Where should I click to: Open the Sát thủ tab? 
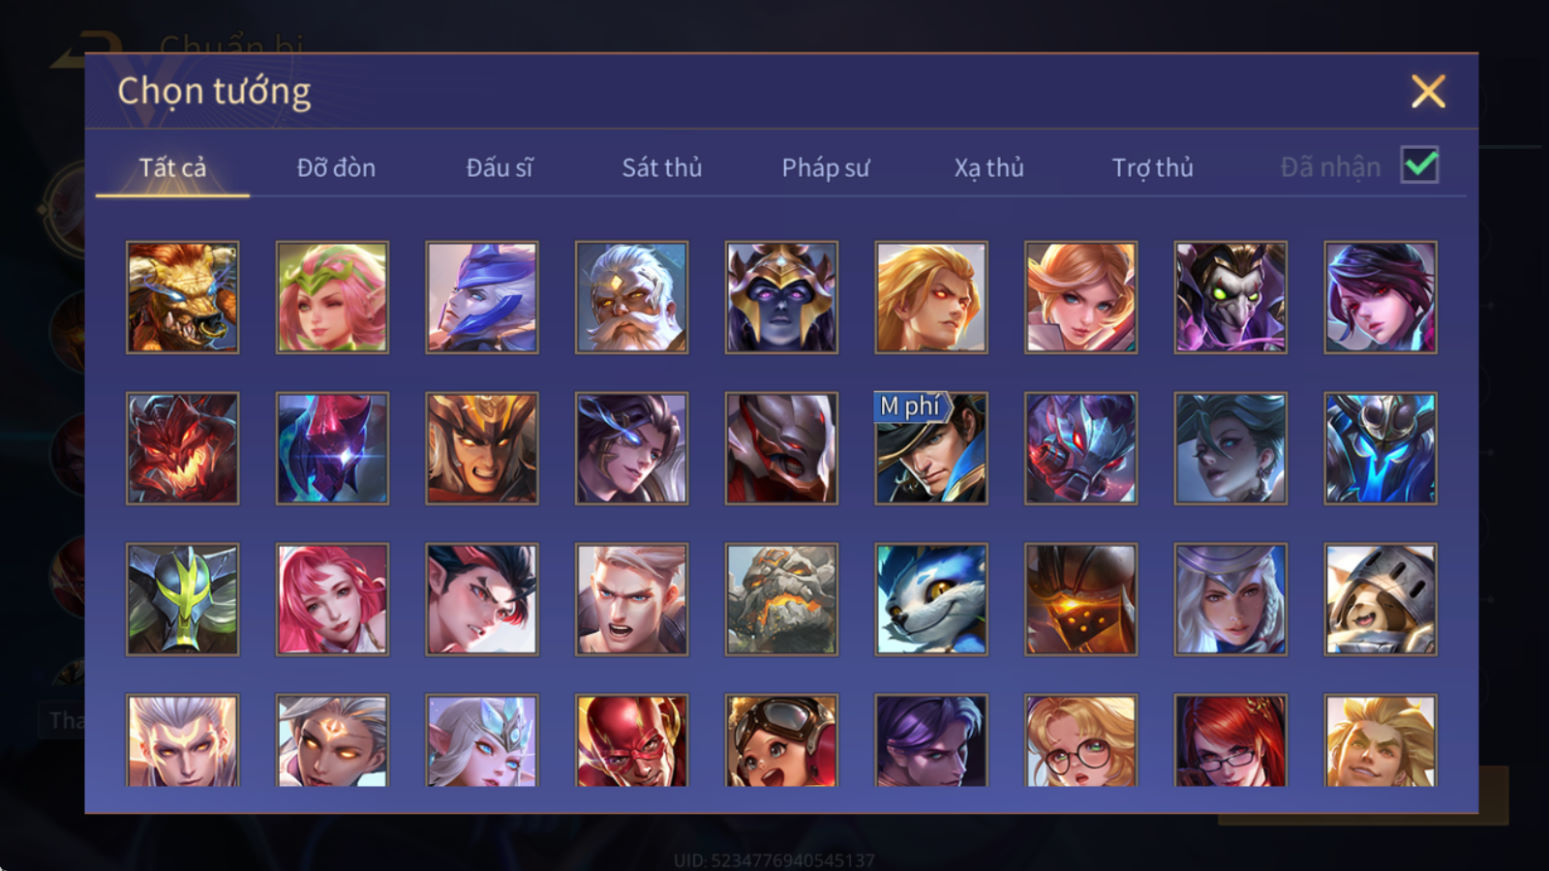pyautogui.click(x=662, y=167)
